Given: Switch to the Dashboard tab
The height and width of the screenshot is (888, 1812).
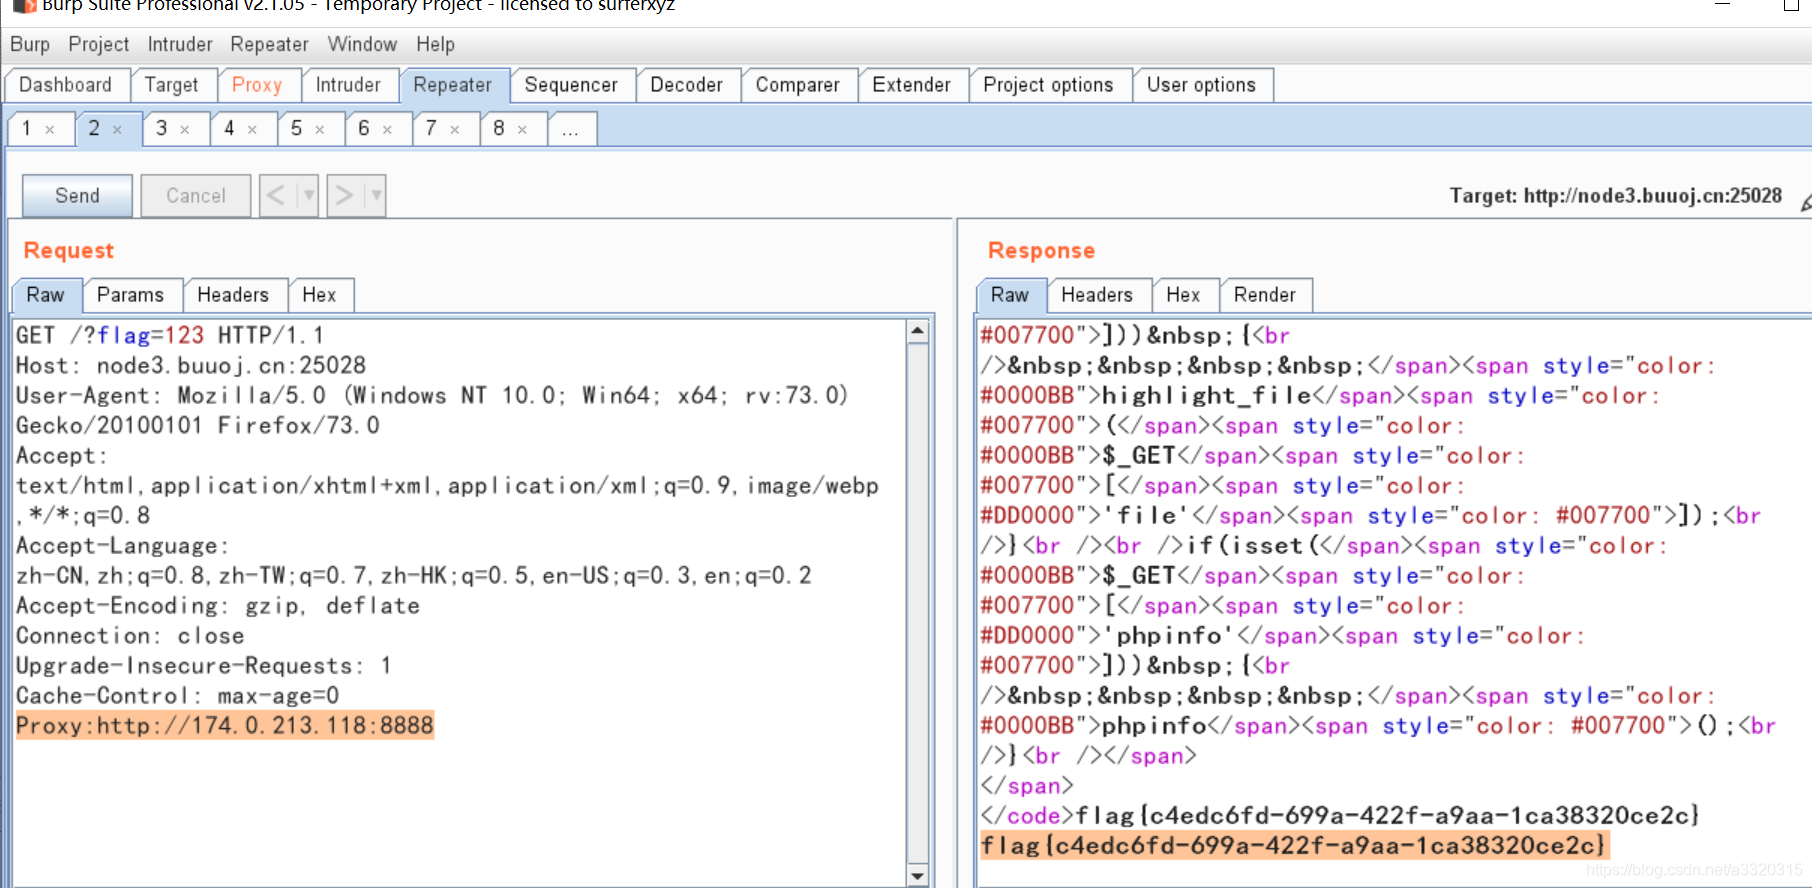Looking at the screenshot, I should [66, 85].
